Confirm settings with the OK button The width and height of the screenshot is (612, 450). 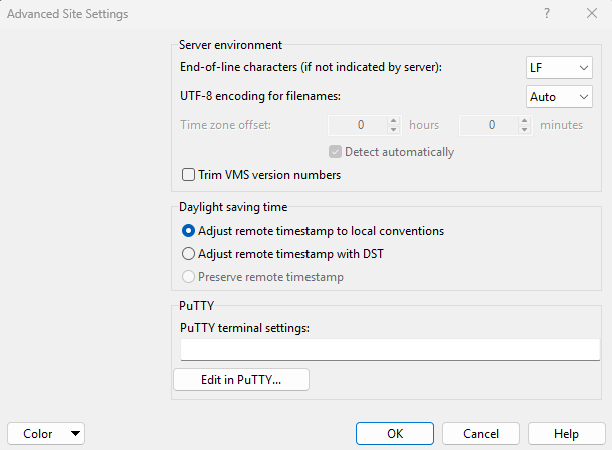(x=395, y=433)
